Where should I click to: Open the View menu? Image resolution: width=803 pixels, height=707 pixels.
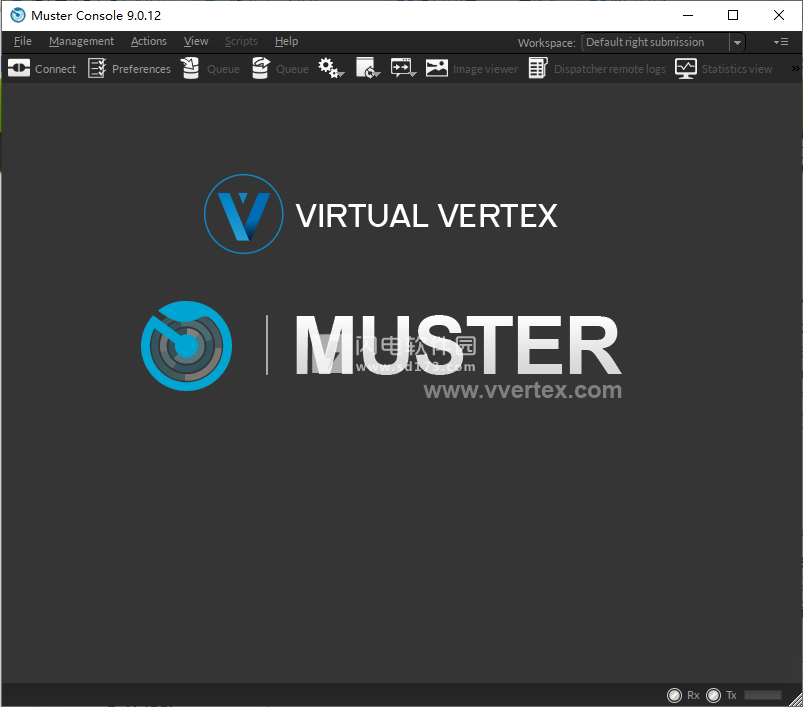point(196,41)
